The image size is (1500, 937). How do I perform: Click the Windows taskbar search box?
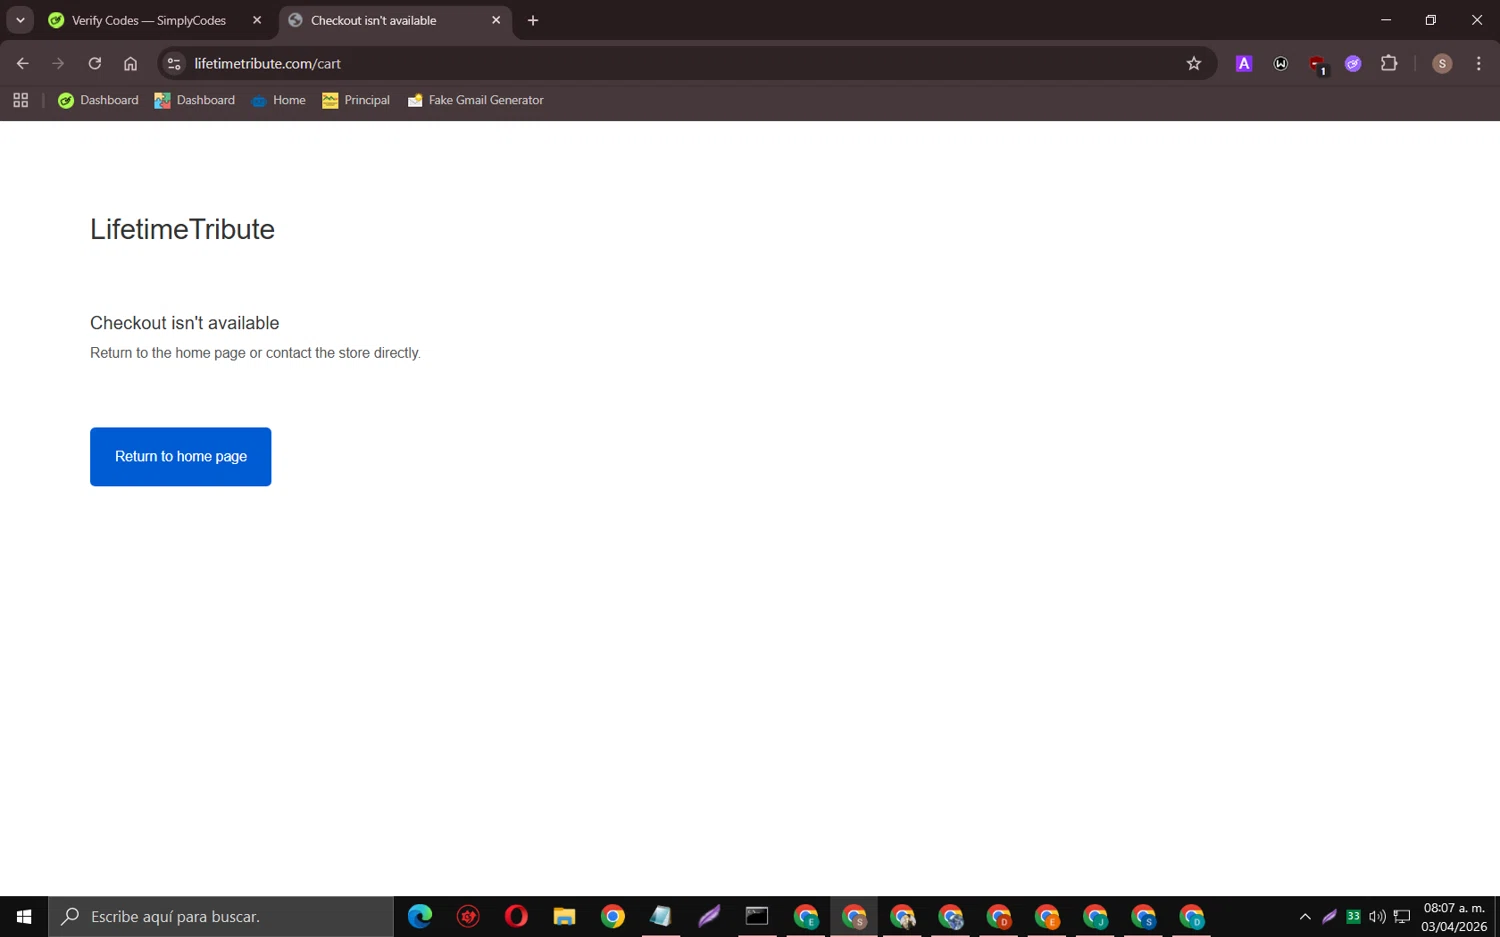coord(221,916)
